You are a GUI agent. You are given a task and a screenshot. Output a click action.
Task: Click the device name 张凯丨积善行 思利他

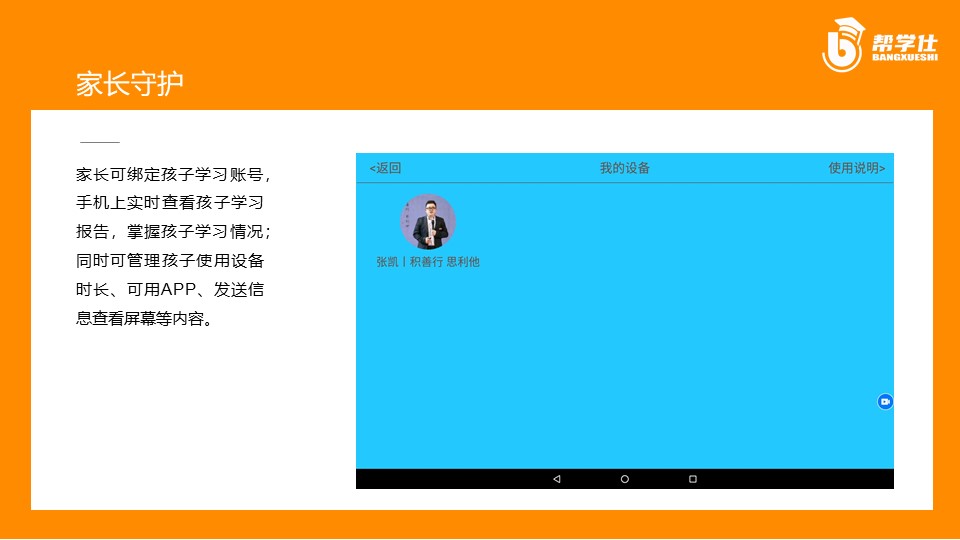(x=428, y=262)
